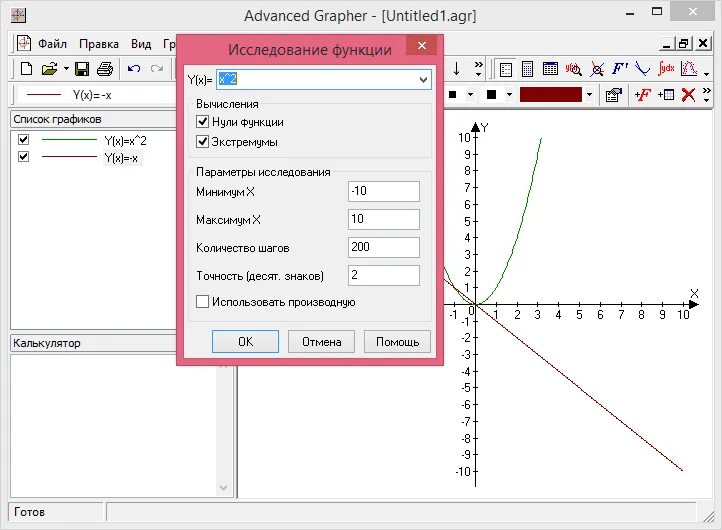This screenshot has height=530, width=722.
Task: Expand the chevron overflow near down arrow
Action: (479, 69)
